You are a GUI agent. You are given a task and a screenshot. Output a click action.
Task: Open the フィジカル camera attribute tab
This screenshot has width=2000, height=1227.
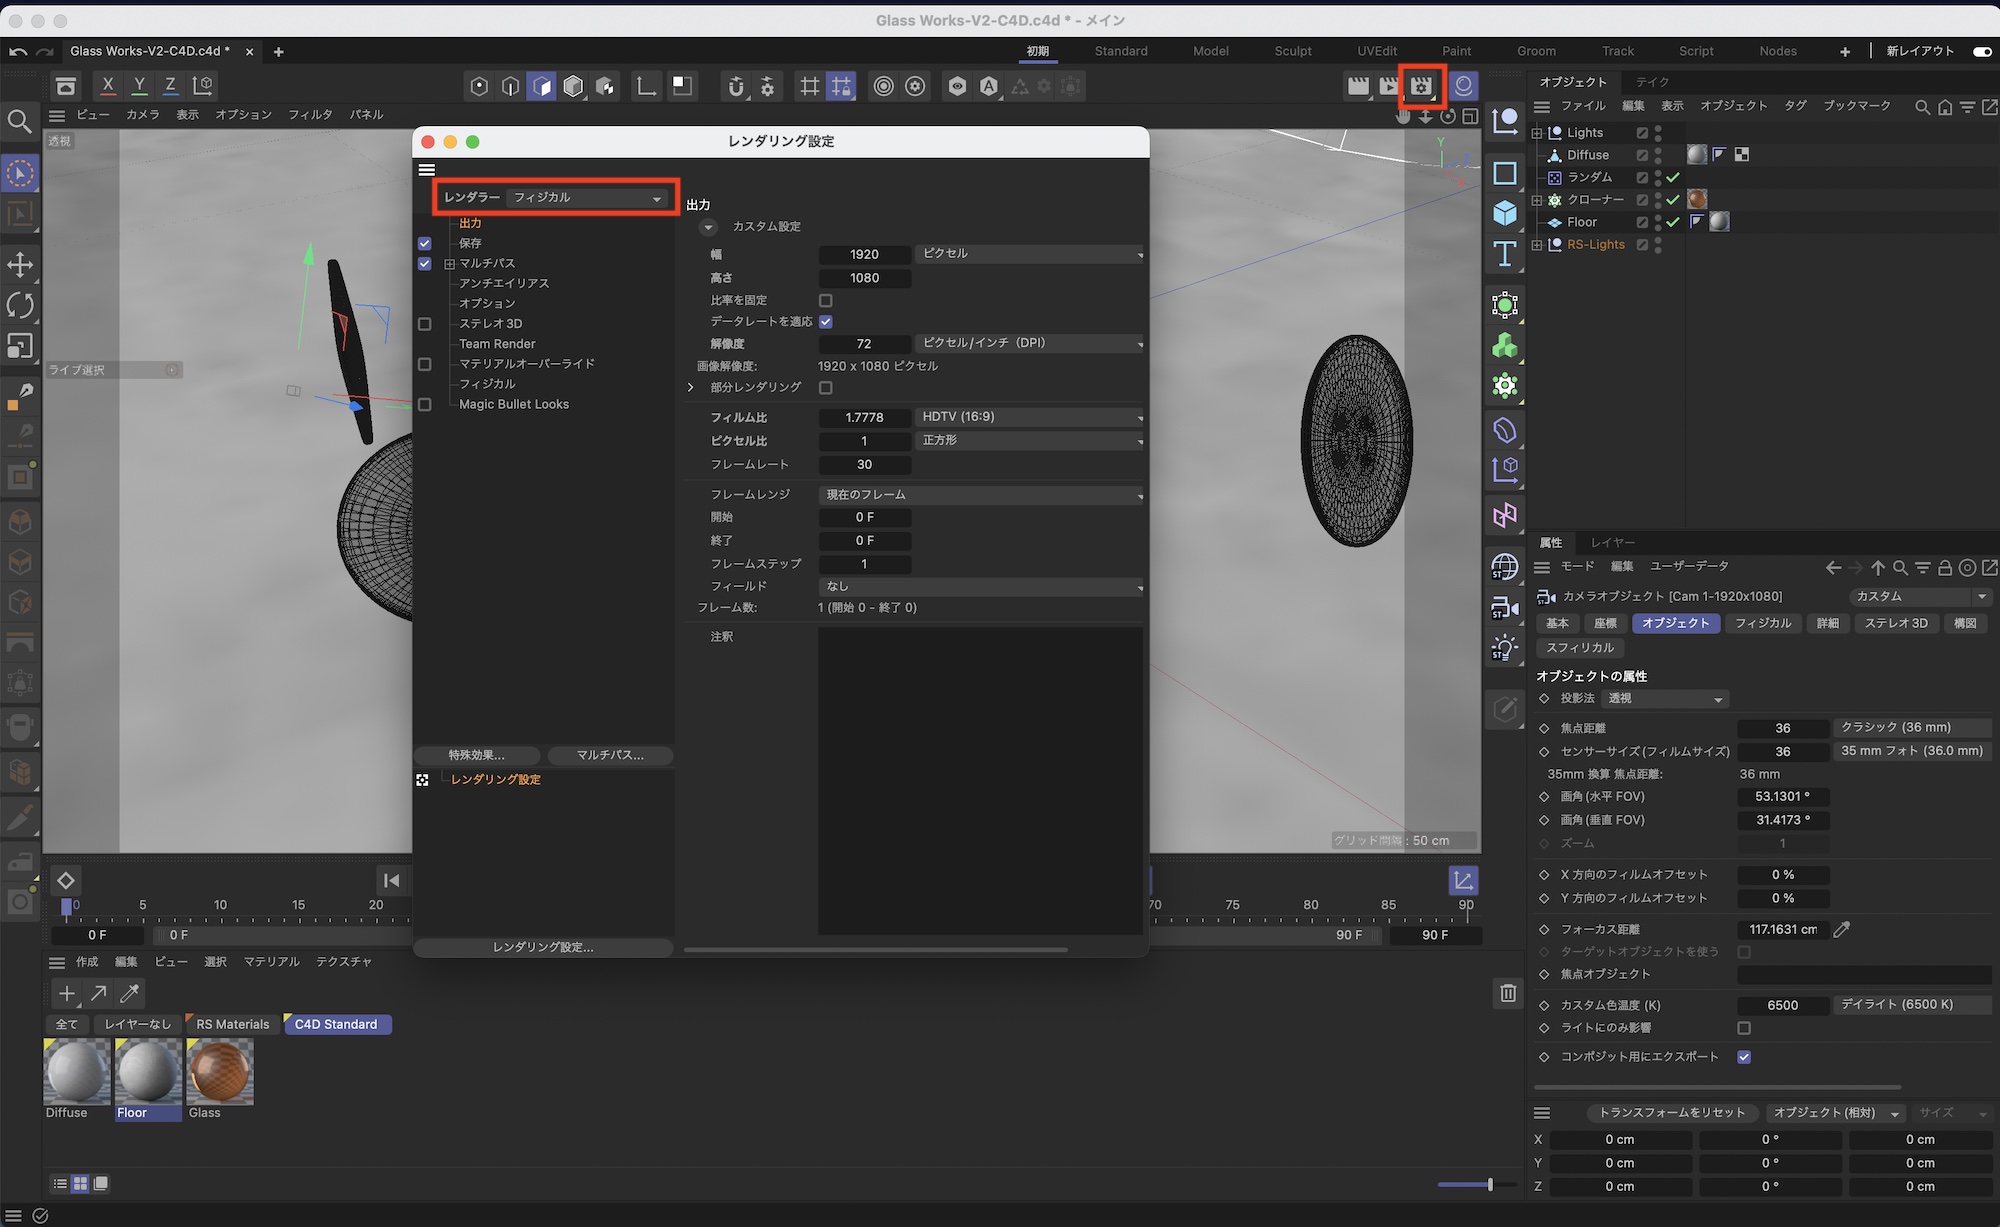tap(1762, 623)
